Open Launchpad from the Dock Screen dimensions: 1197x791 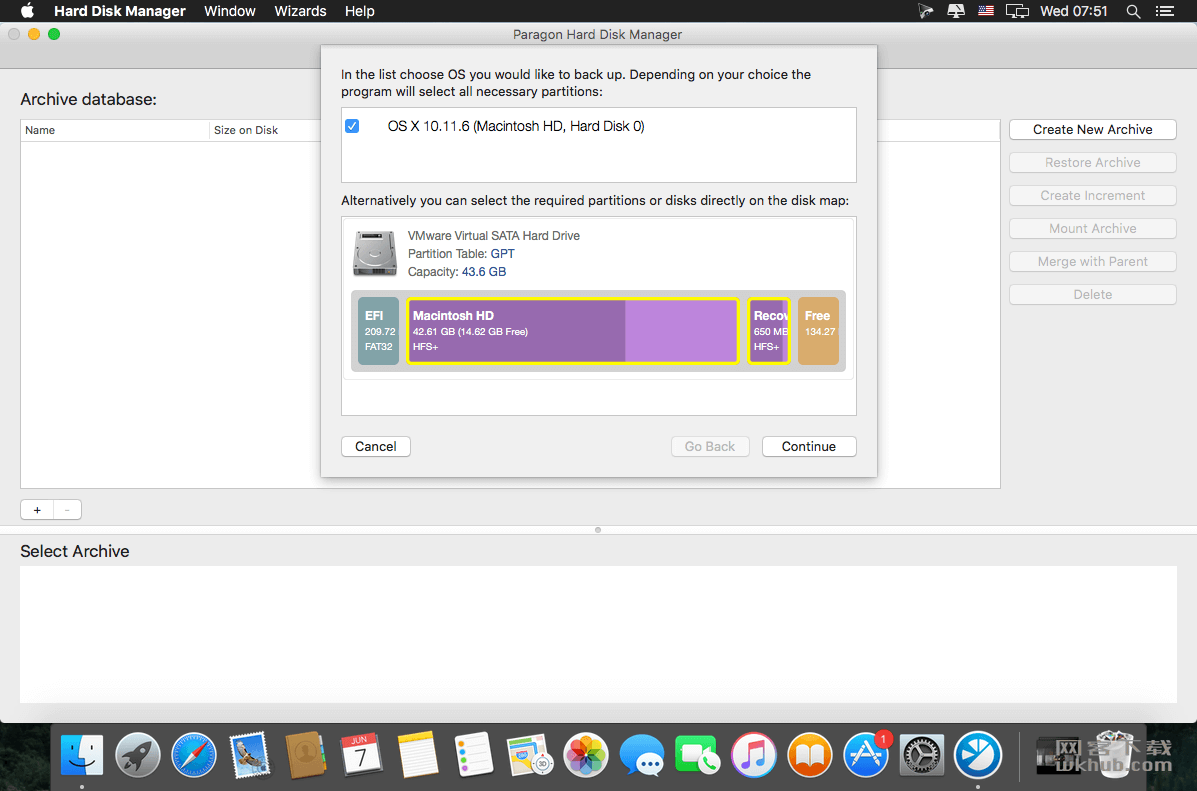tap(138, 755)
